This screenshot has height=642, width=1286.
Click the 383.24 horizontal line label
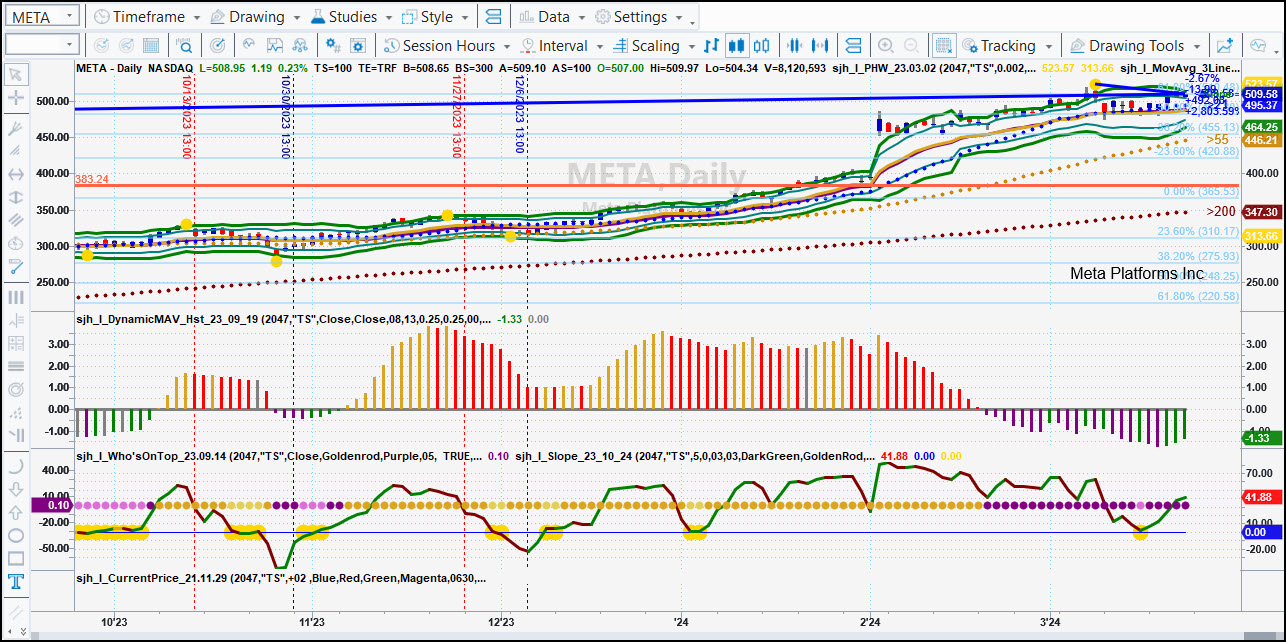[92, 179]
